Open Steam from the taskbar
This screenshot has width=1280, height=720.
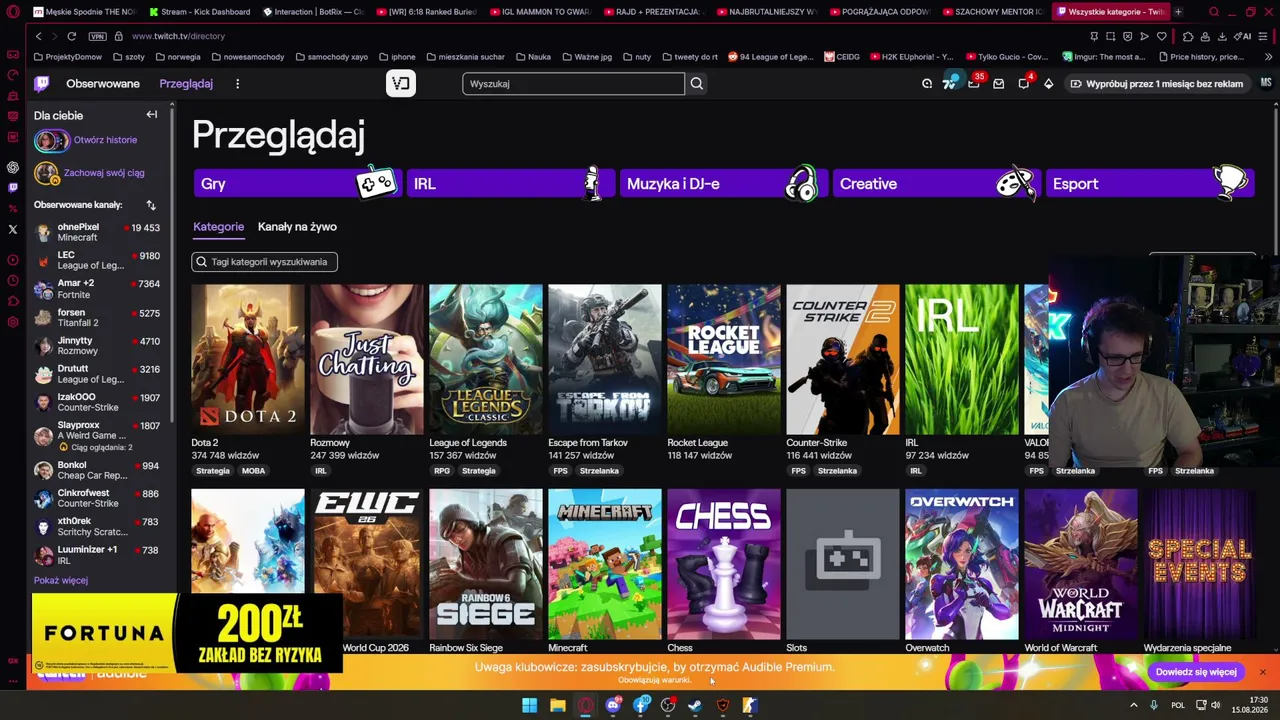(695, 705)
